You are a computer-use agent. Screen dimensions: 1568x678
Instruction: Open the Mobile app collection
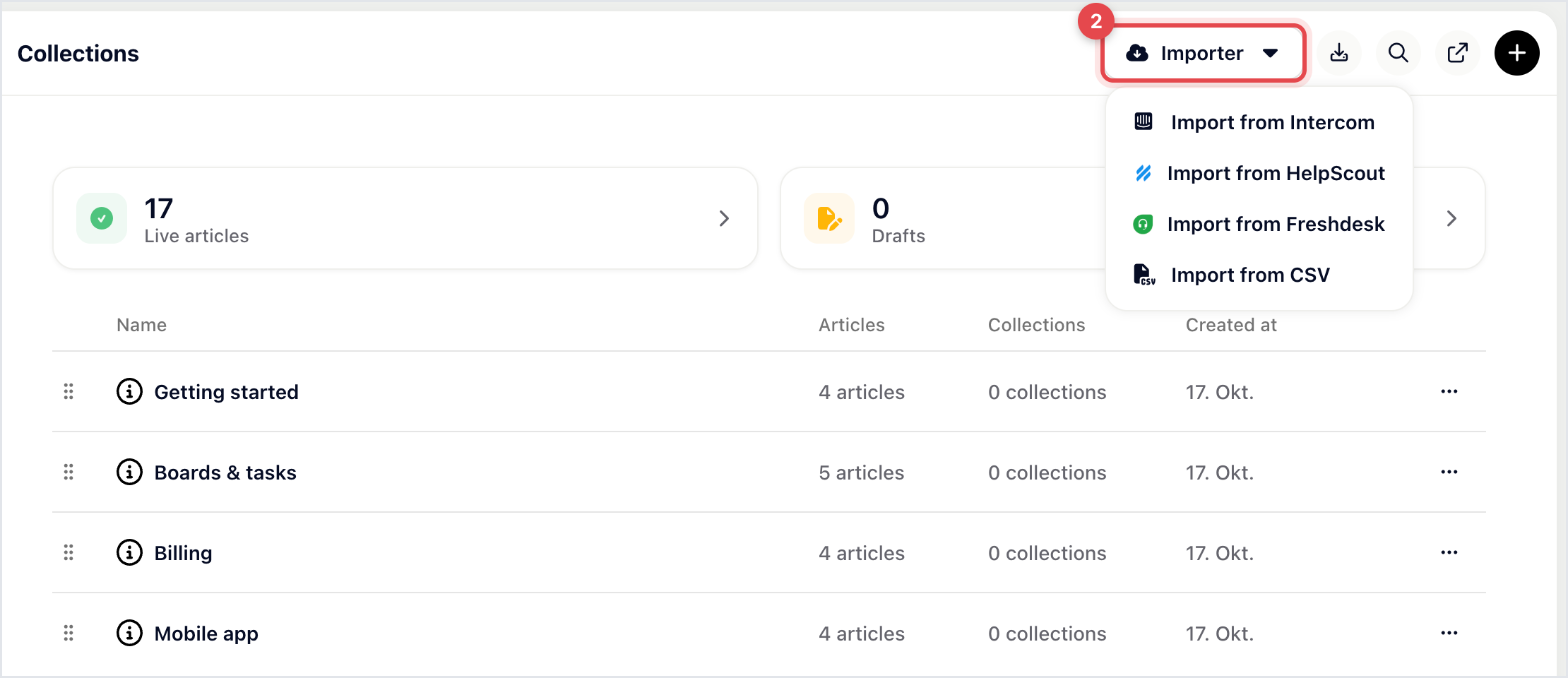pos(206,633)
